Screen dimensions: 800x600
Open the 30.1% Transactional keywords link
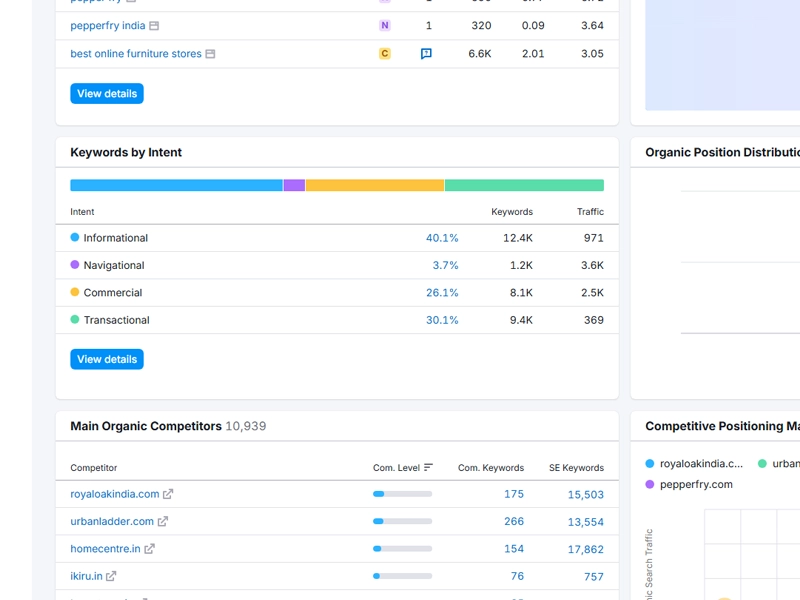pyautogui.click(x=443, y=320)
